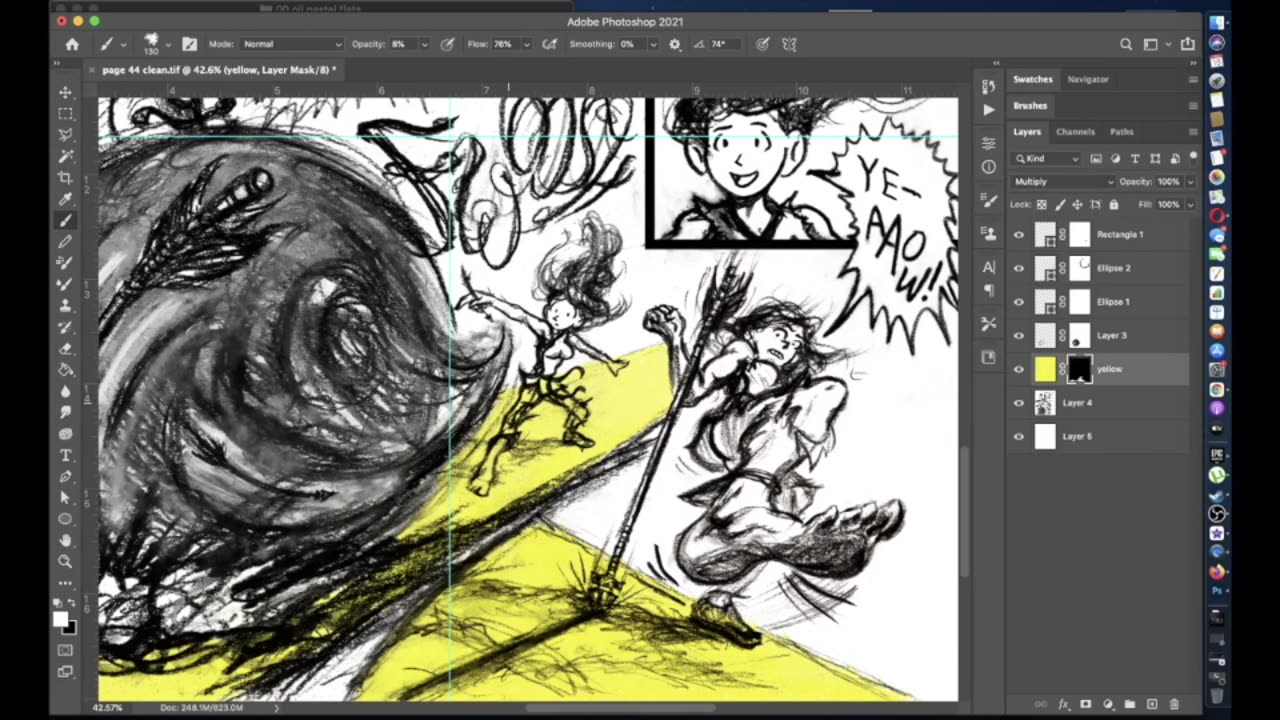Hide the Rectangle 1 layer
The image size is (1280, 720).
point(1019,235)
